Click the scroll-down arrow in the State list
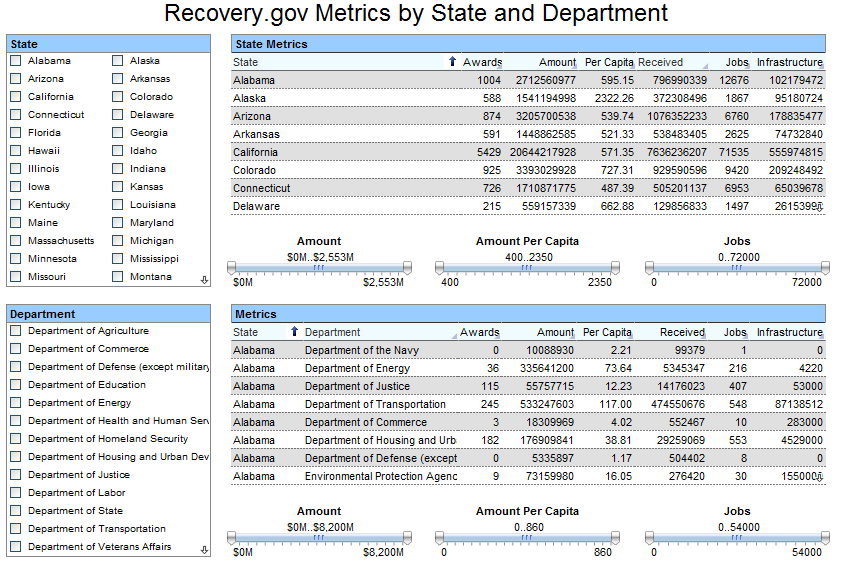 204,280
